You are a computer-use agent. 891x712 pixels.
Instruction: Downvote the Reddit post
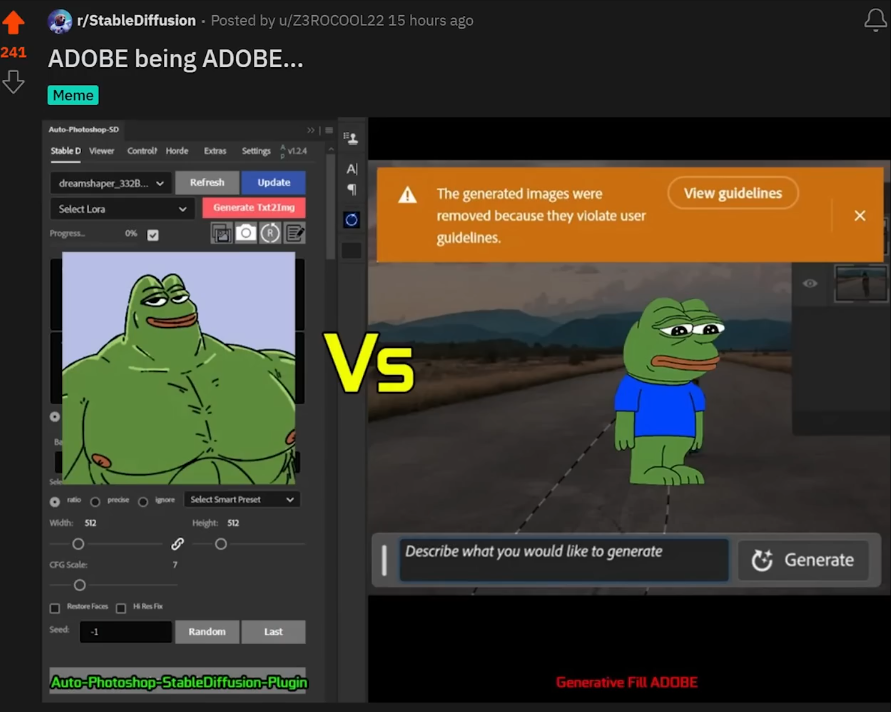pos(13,82)
